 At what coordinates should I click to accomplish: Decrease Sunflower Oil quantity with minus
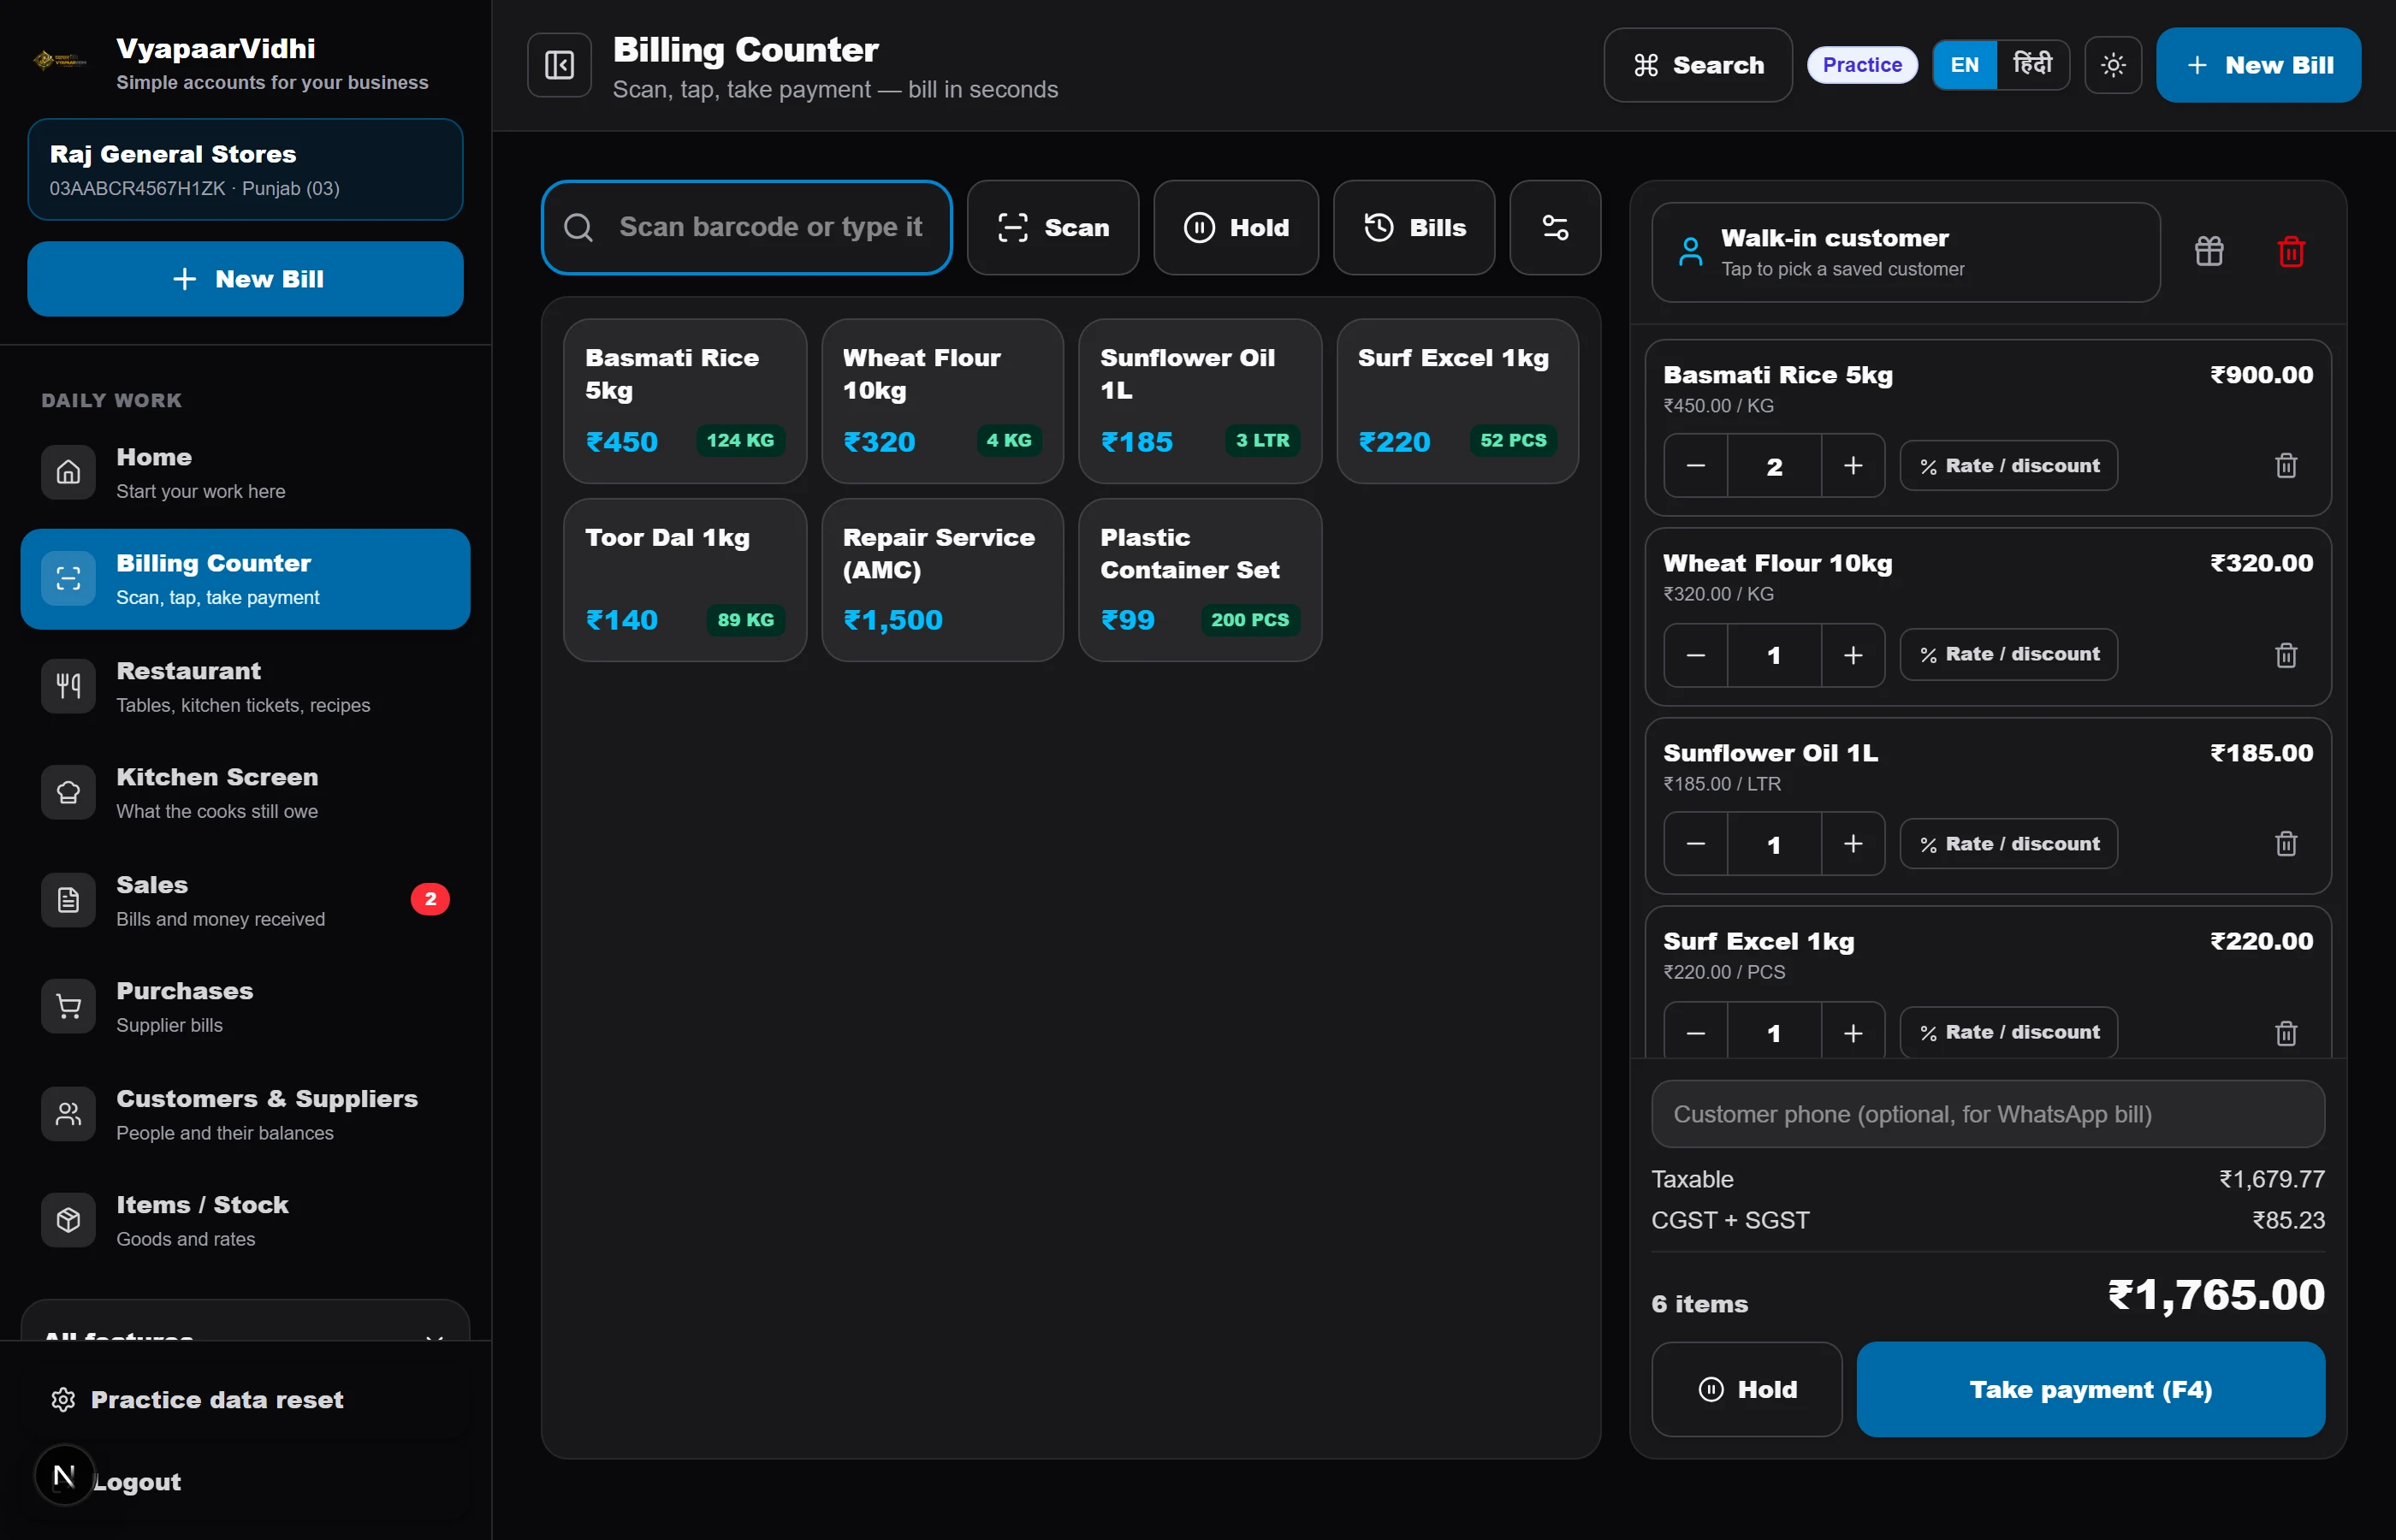click(1695, 844)
